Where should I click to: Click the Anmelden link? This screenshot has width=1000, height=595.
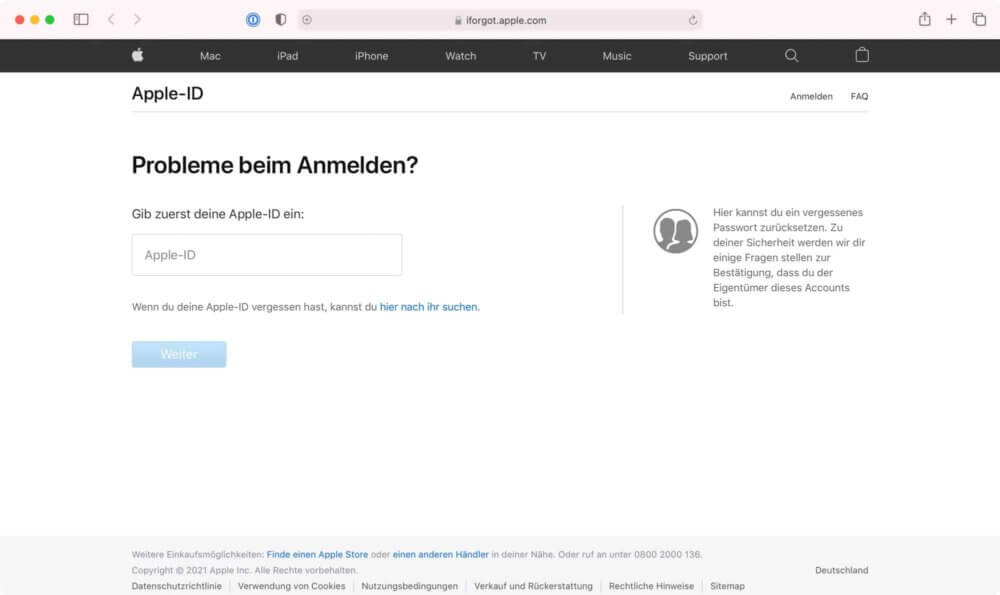click(x=811, y=96)
